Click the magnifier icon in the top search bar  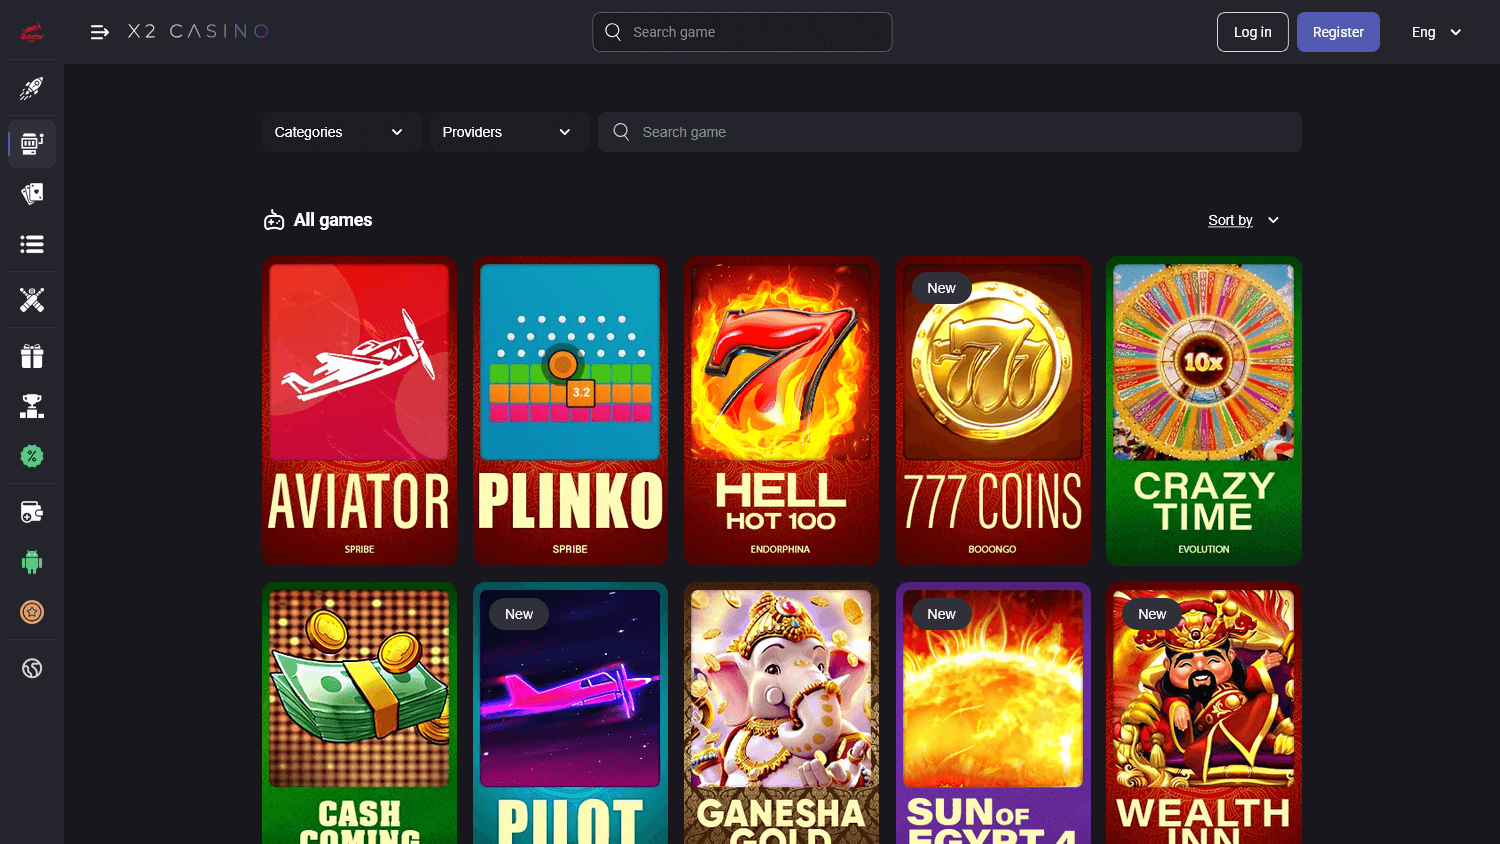[x=613, y=32]
